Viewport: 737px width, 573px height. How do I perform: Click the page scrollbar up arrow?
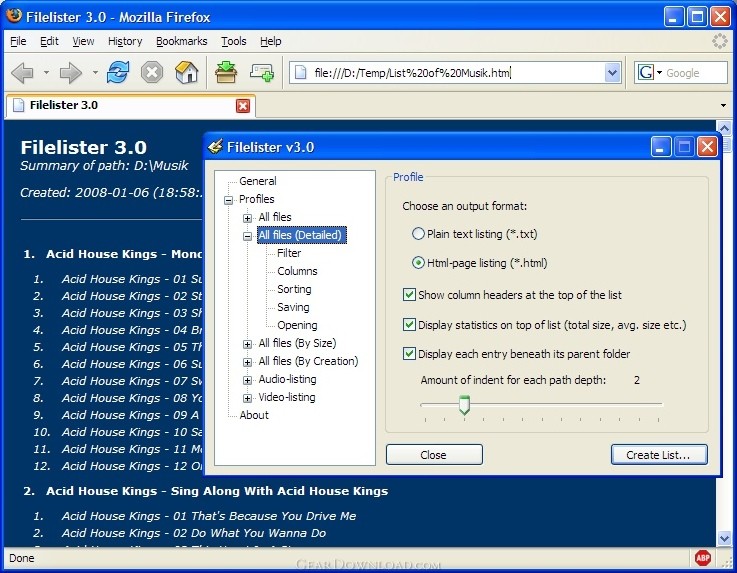click(x=724, y=127)
